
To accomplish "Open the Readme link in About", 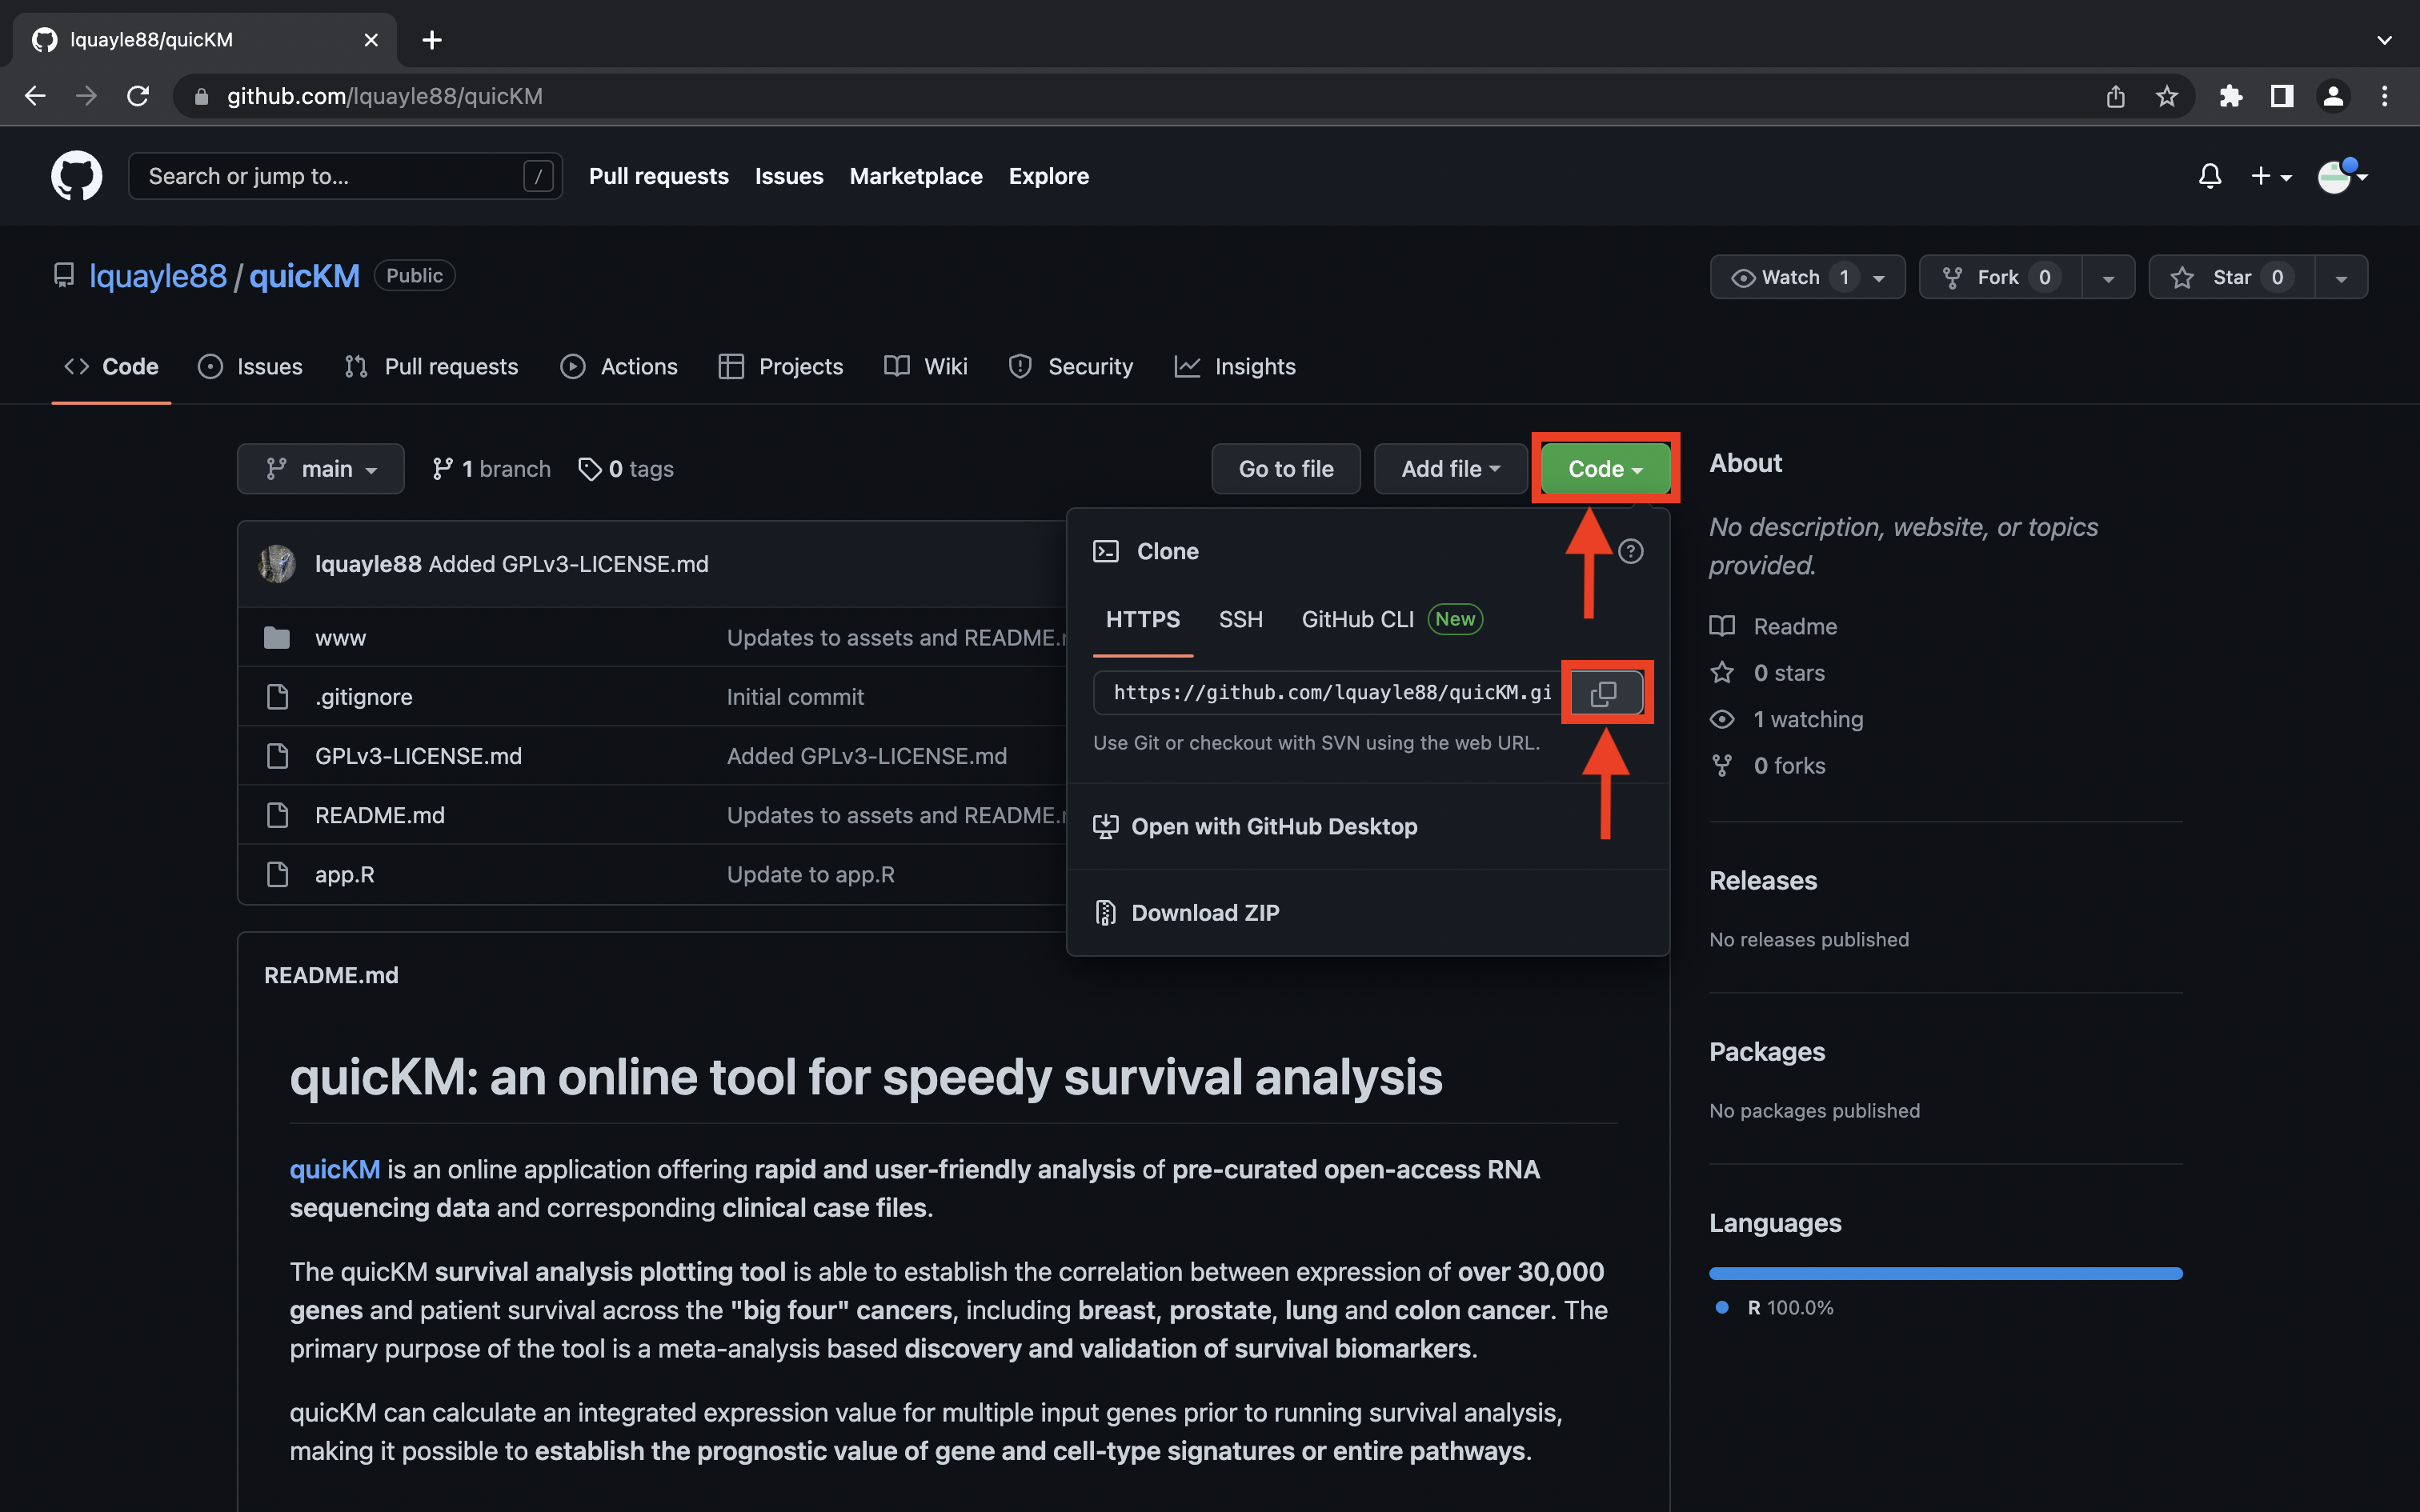I will coord(1773,626).
